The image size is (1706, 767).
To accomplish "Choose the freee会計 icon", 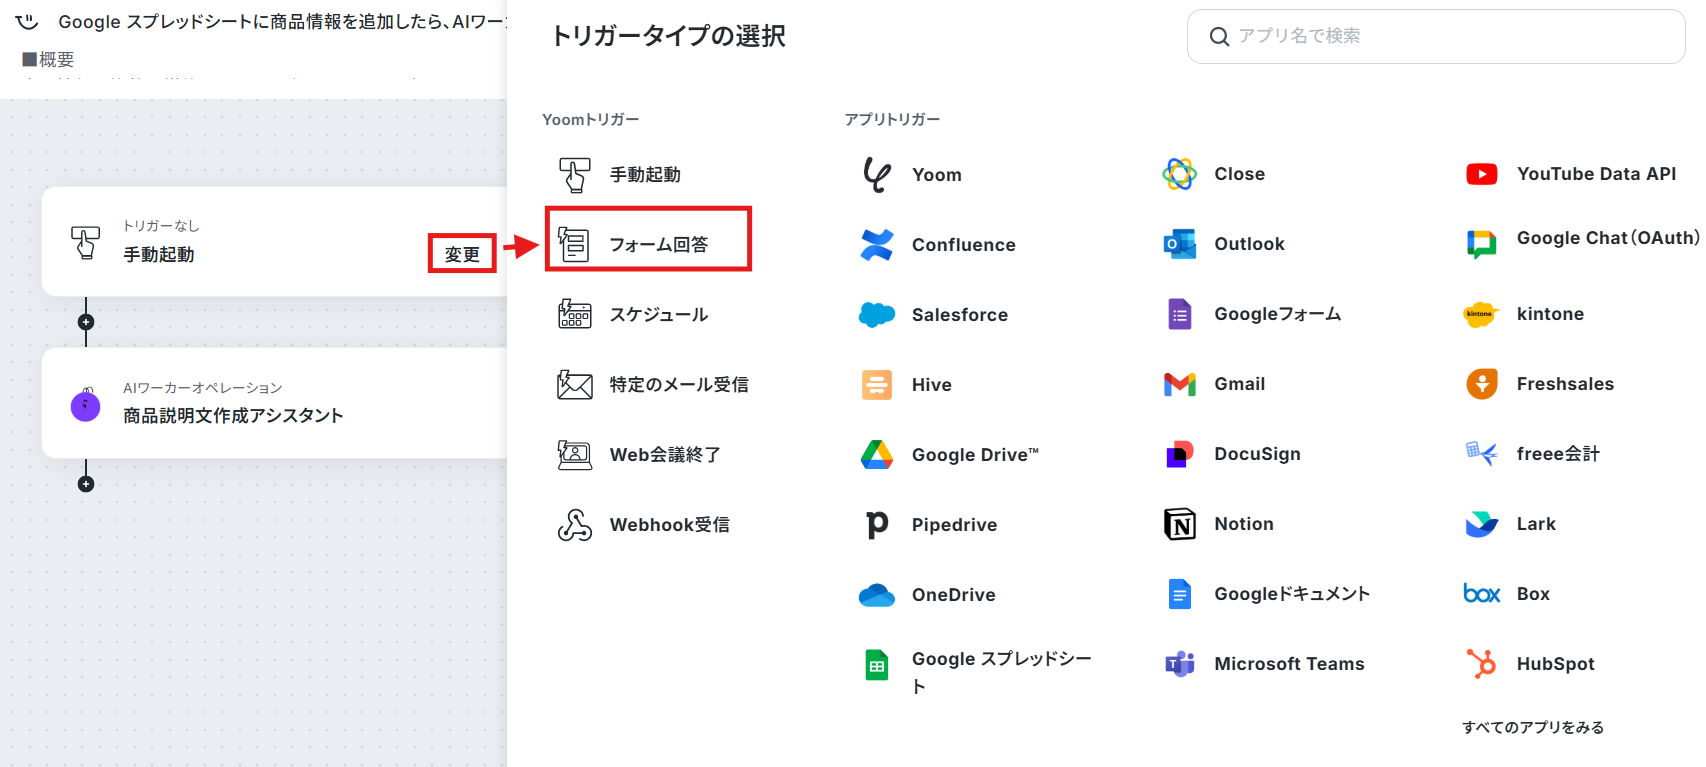I will tap(1482, 454).
